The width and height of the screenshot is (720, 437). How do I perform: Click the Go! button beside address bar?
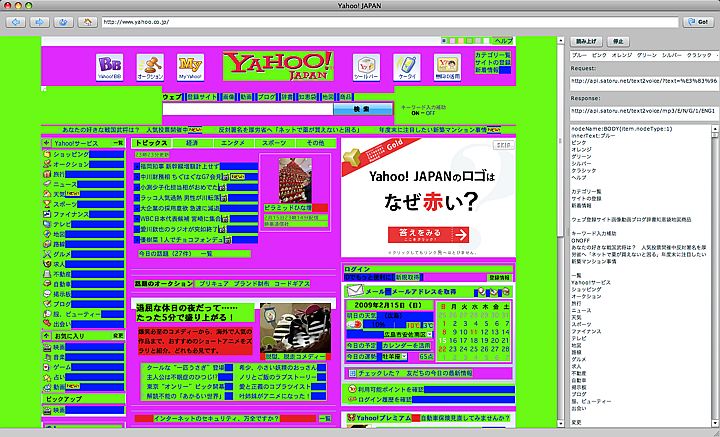coord(699,21)
